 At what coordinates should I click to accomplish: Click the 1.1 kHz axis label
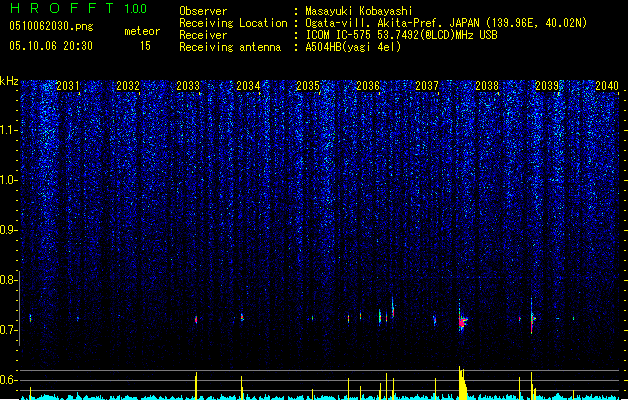coord(9,130)
